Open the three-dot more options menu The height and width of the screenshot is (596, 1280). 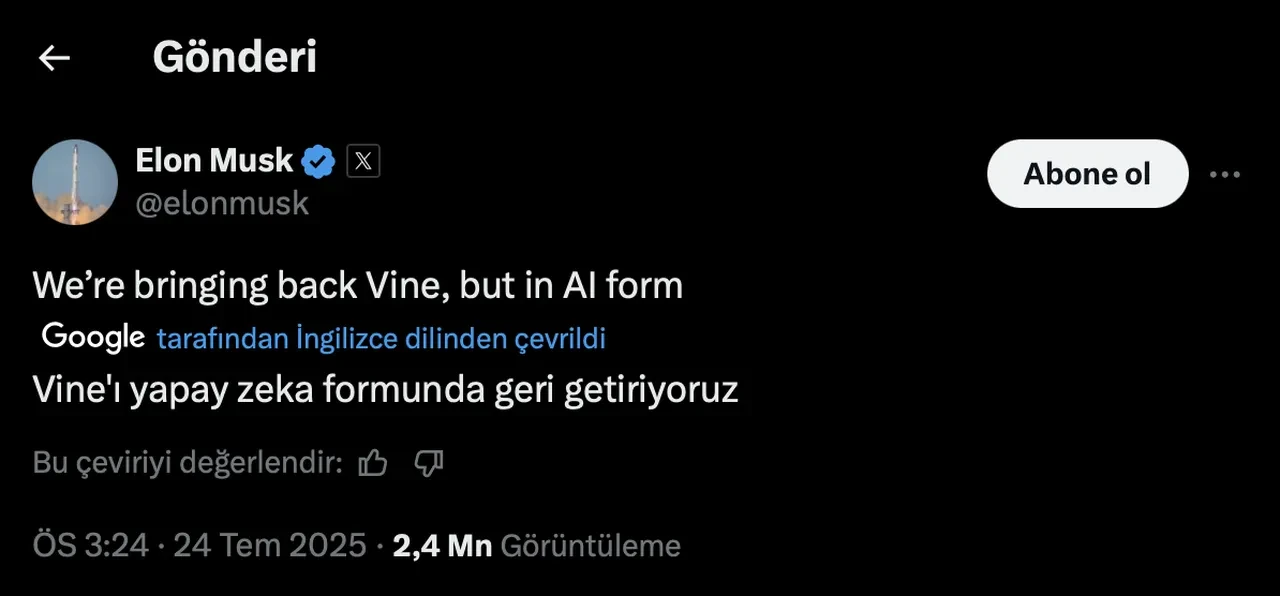[x=1224, y=174]
